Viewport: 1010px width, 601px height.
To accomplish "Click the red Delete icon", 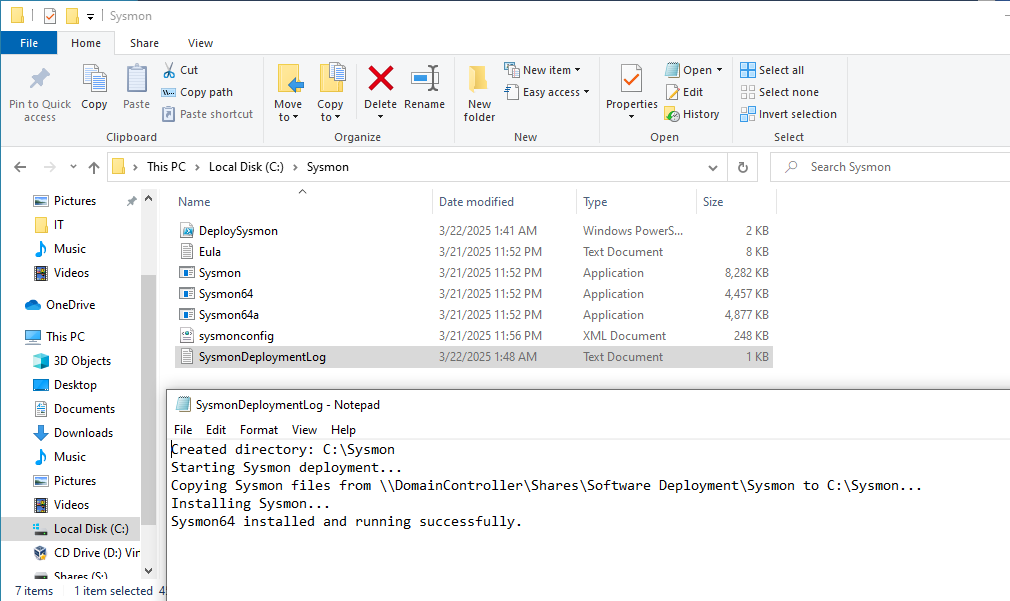I will (380, 80).
